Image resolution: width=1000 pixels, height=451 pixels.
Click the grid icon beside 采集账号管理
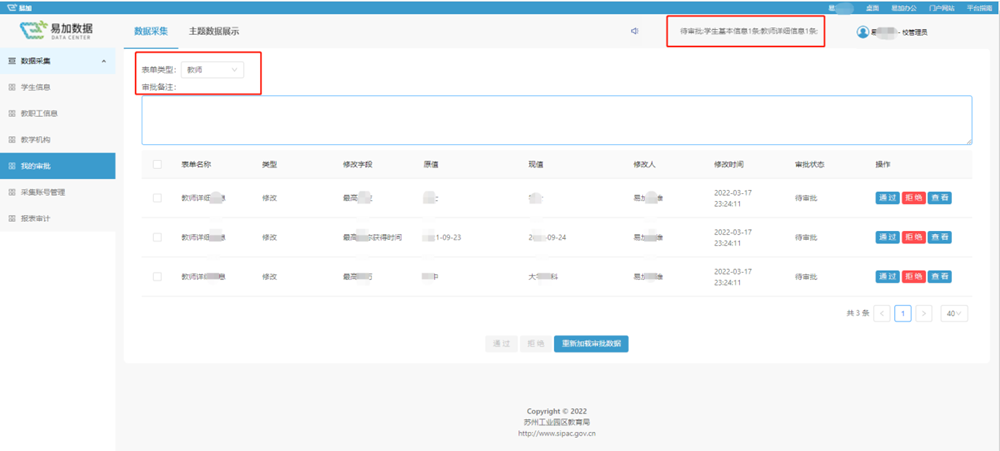point(11,192)
